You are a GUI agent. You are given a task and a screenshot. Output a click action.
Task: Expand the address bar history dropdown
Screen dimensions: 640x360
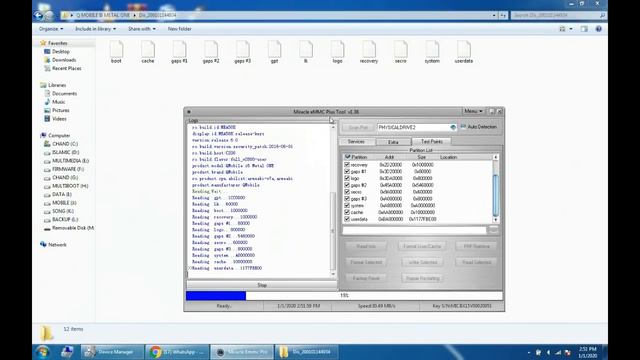pyautogui.click(x=494, y=15)
